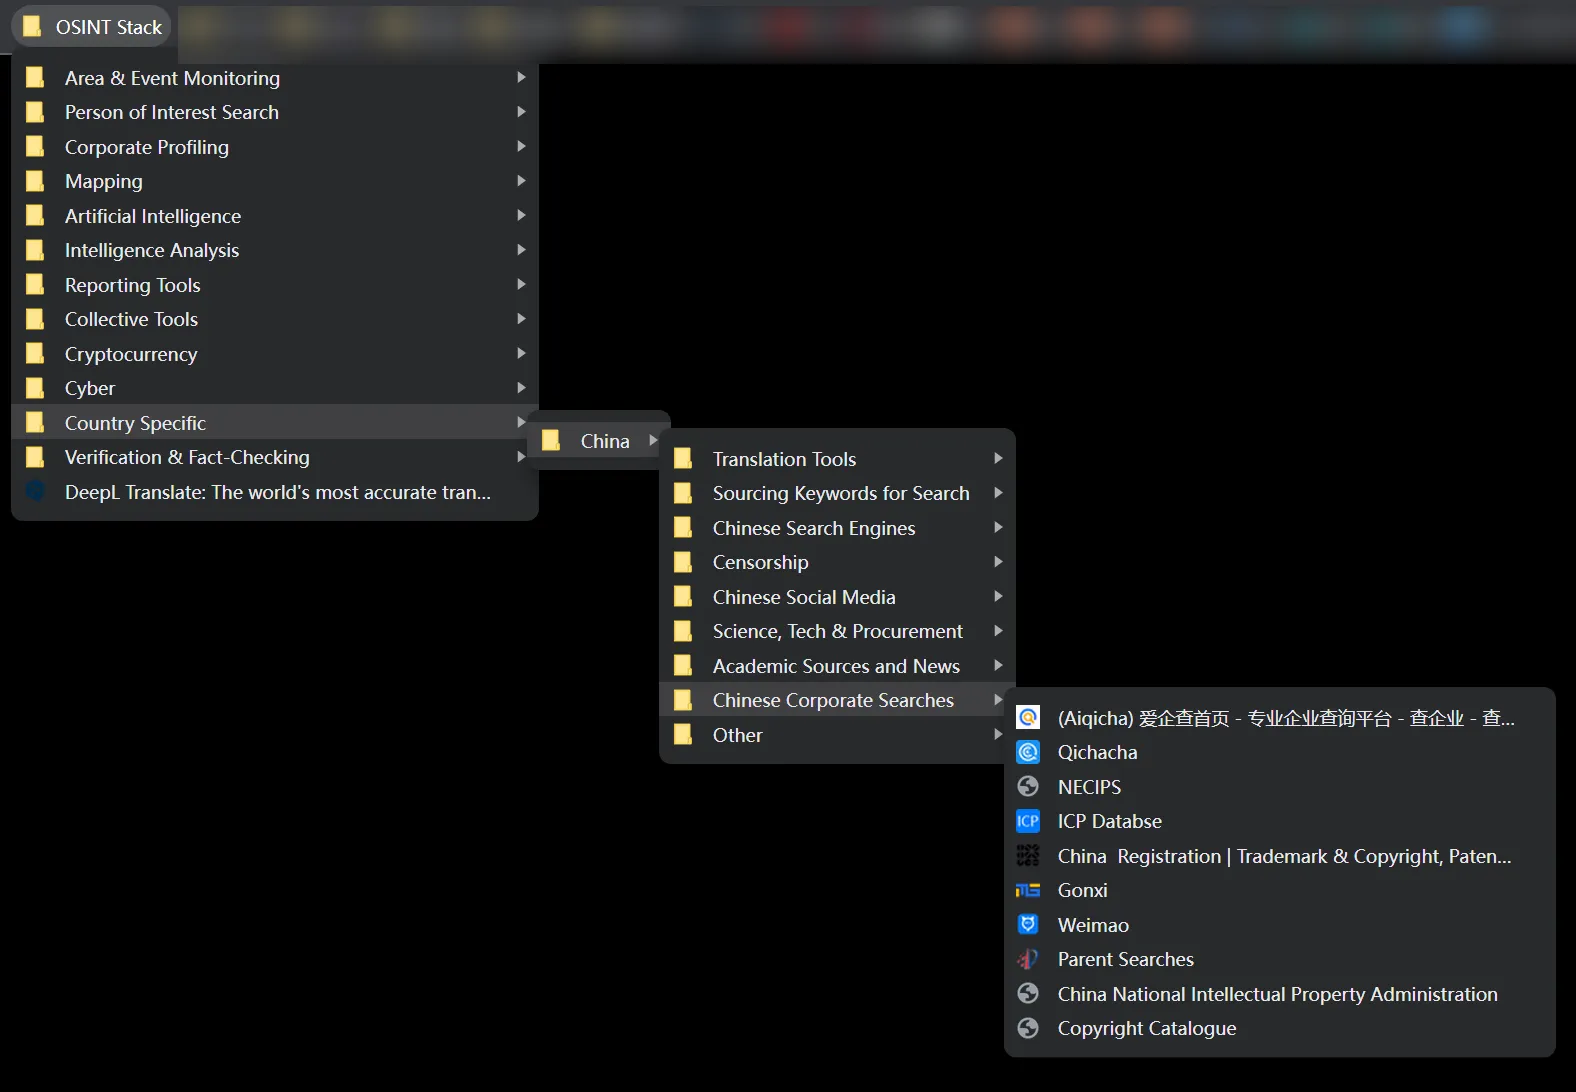The width and height of the screenshot is (1576, 1092).
Task: Click the Artificial Intelligence folder icon
Action: (x=35, y=216)
